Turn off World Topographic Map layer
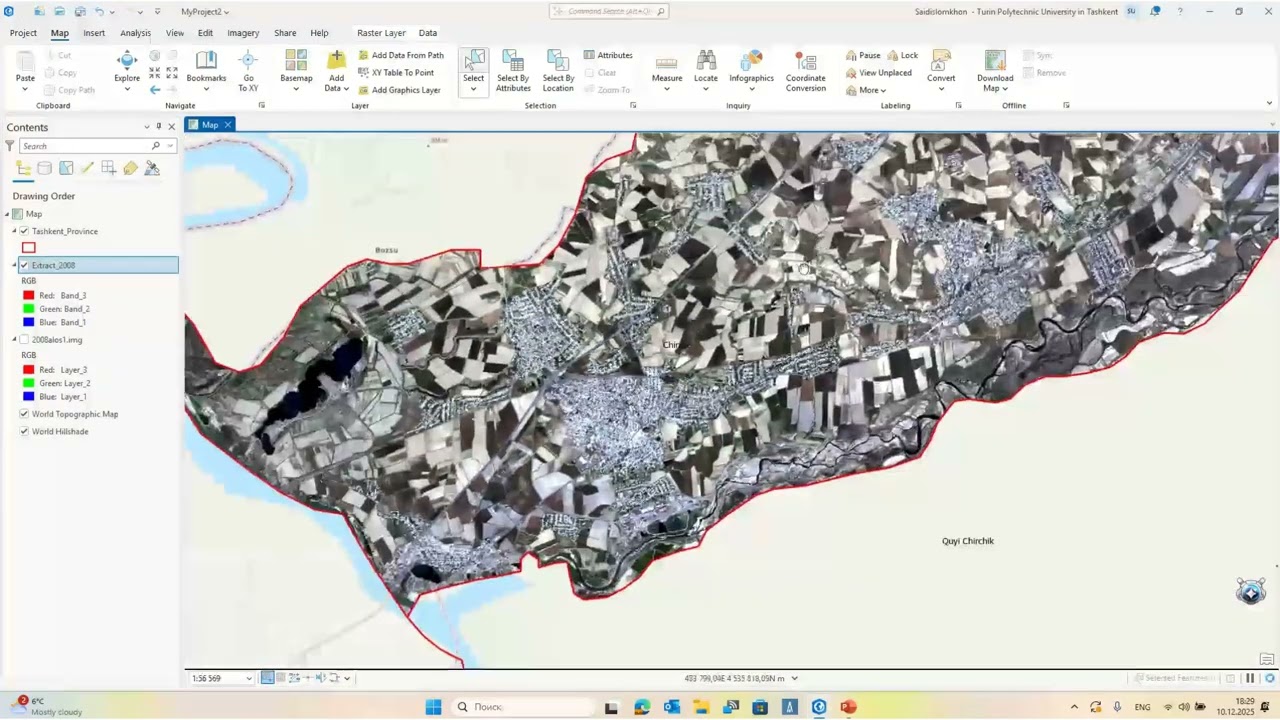The image size is (1280, 720). (24, 414)
